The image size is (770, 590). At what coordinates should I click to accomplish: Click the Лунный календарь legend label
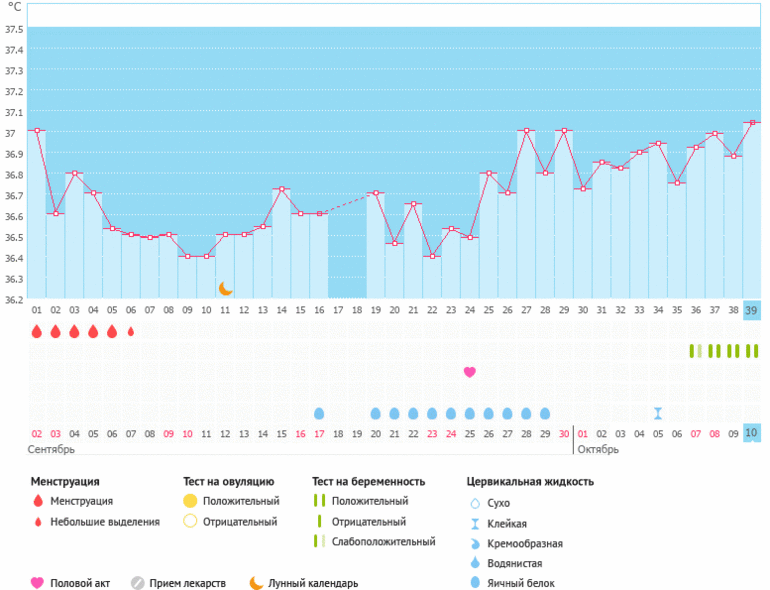(x=312, y=583)
